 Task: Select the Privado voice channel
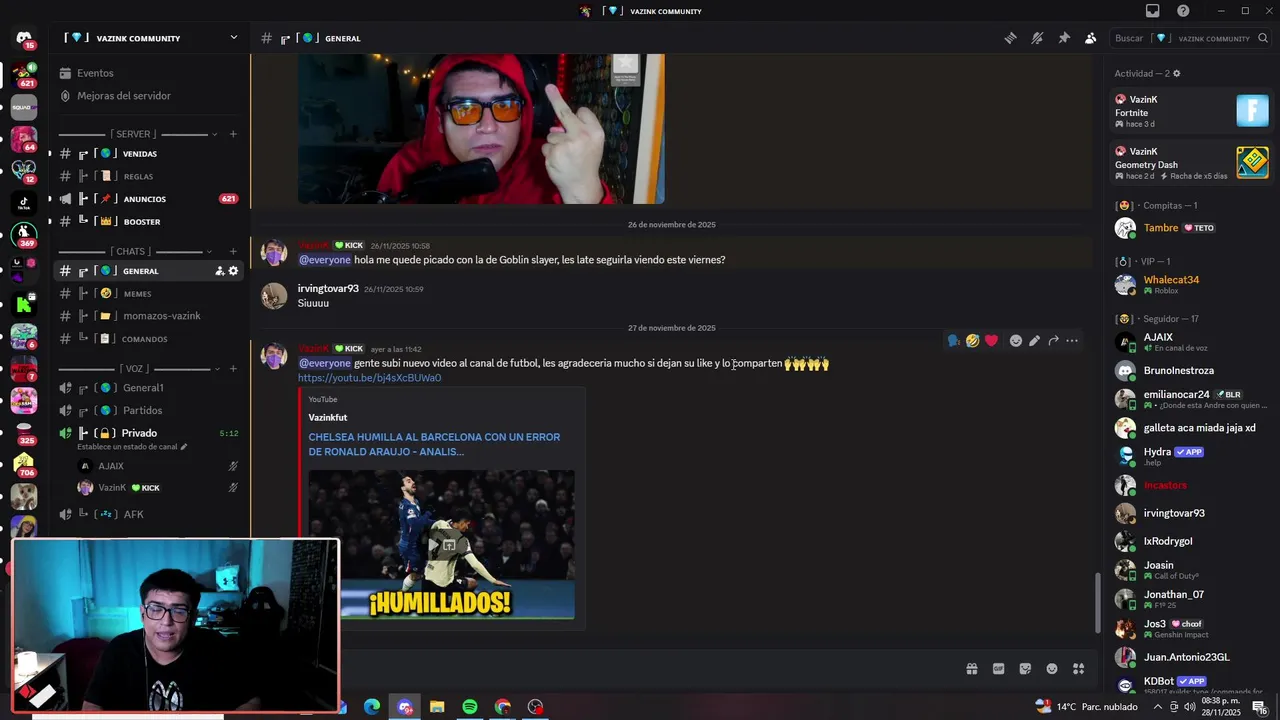[139, 433]
